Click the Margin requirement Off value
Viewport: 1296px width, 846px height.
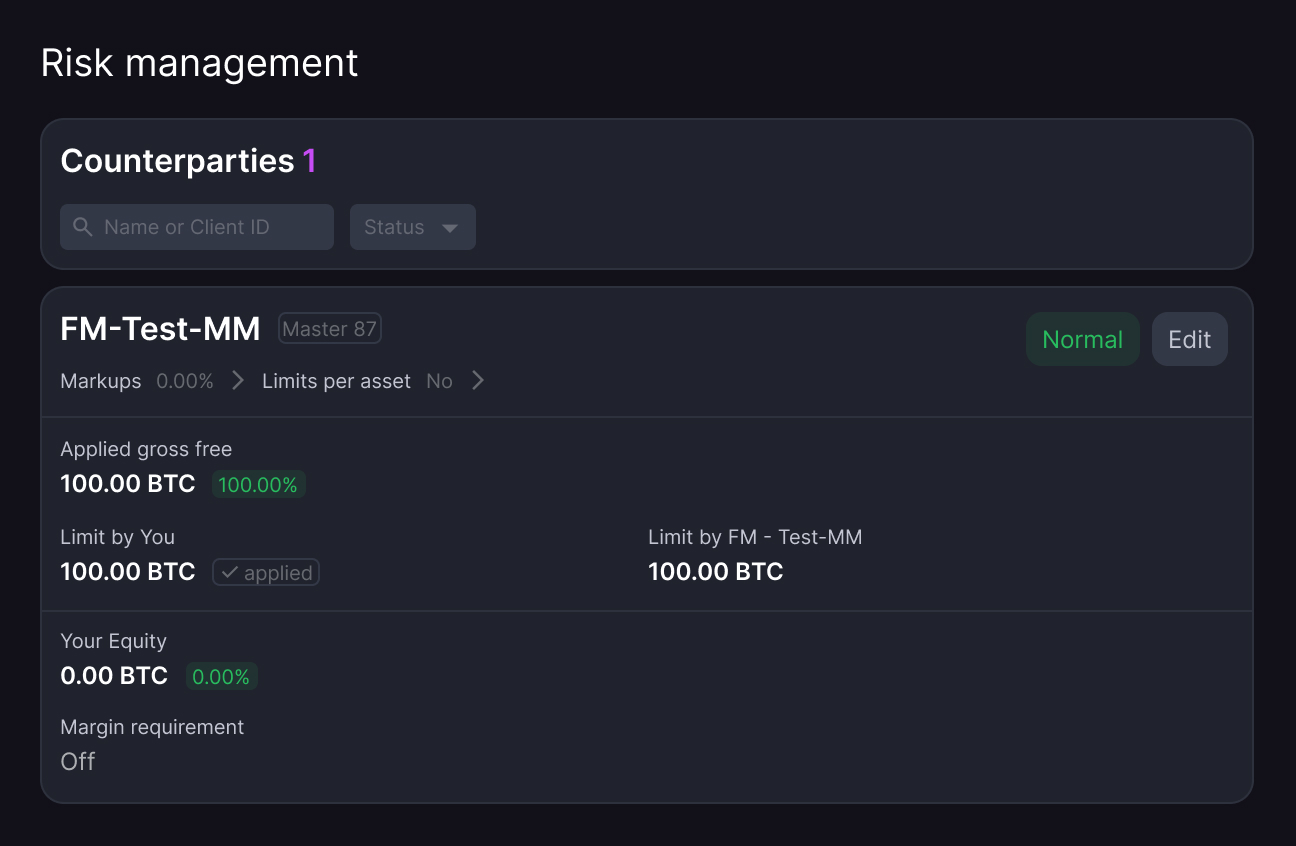(78, 762)
